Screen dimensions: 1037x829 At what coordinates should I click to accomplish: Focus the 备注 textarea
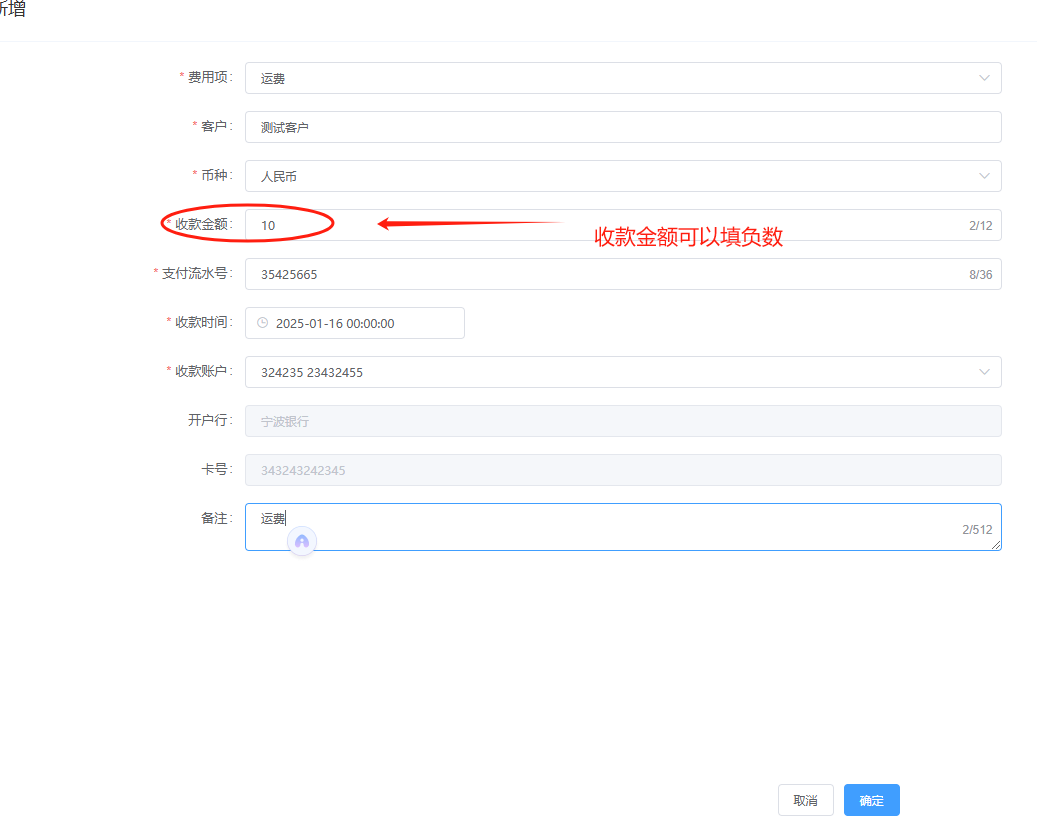point(623,527)
